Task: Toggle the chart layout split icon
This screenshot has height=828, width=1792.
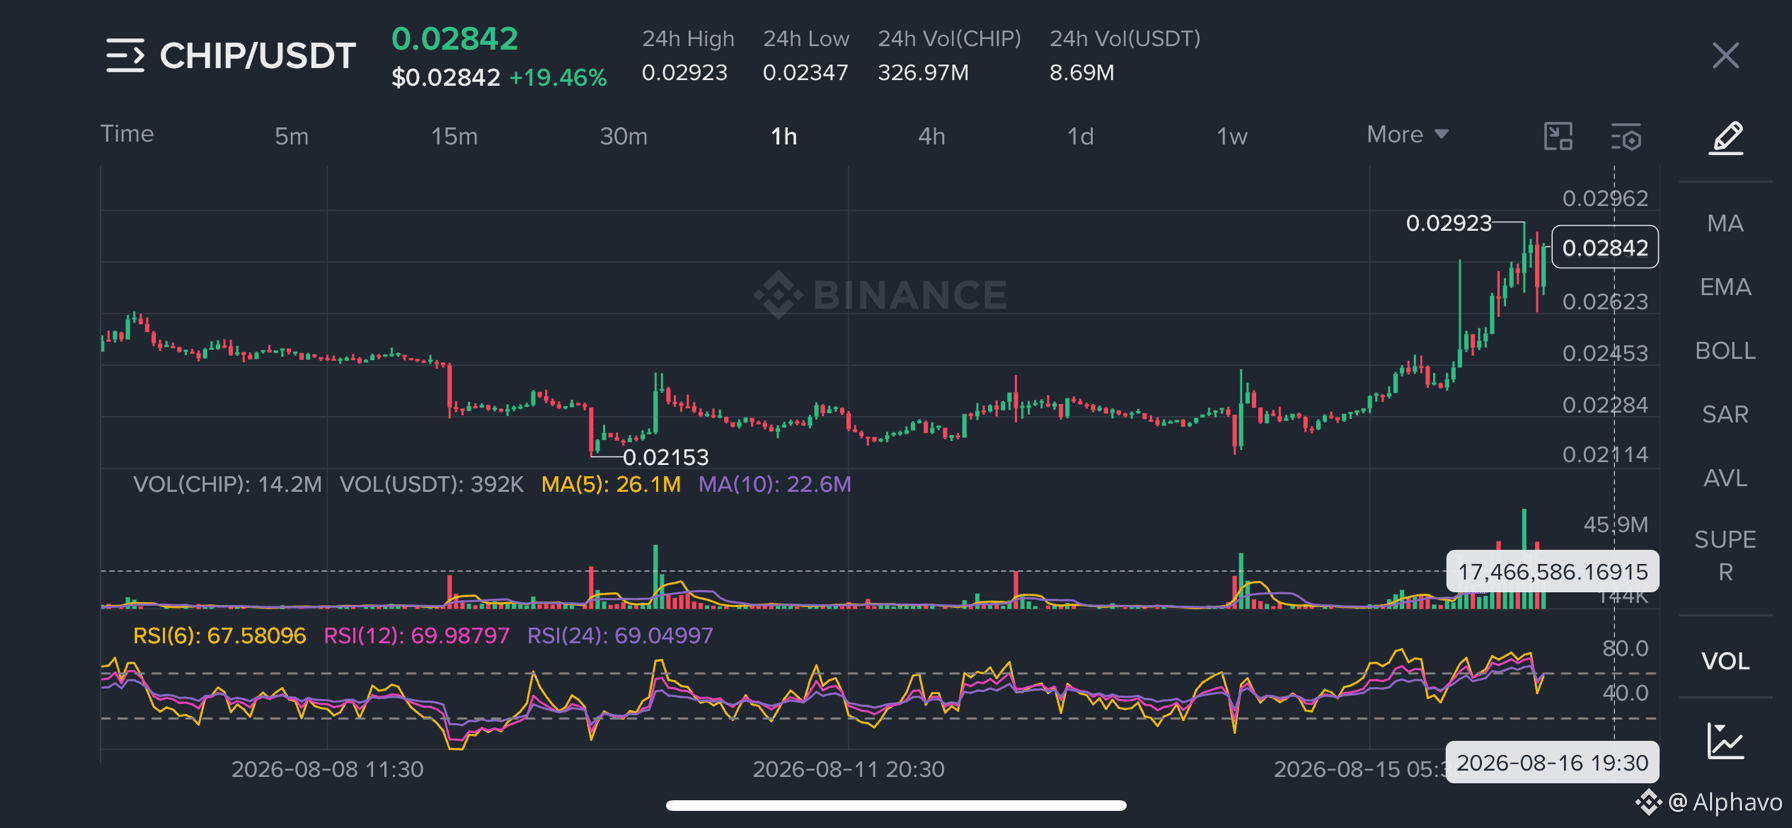Action: coord(1558,136)
